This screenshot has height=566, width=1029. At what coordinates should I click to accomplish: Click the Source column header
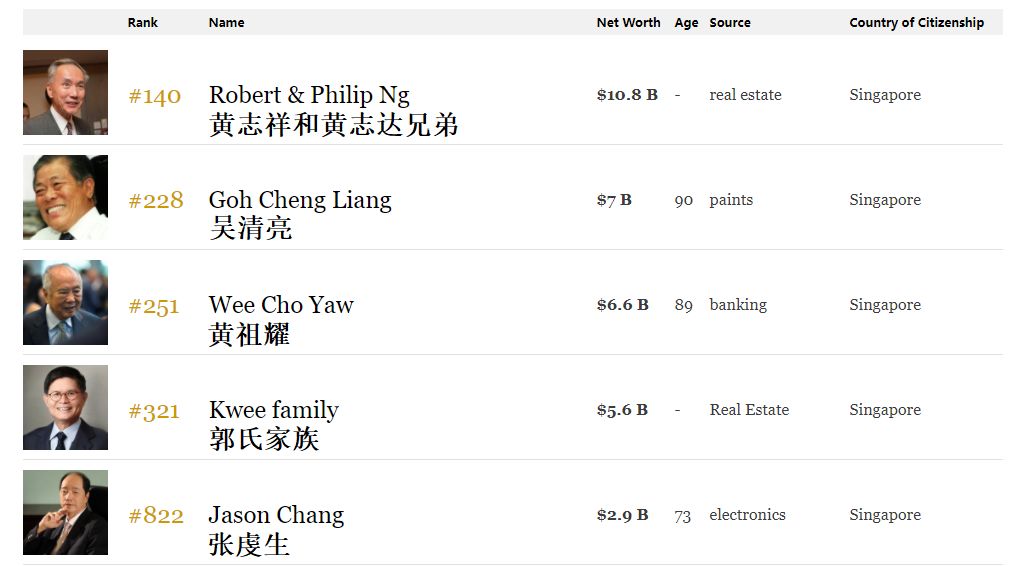point(729,23)
